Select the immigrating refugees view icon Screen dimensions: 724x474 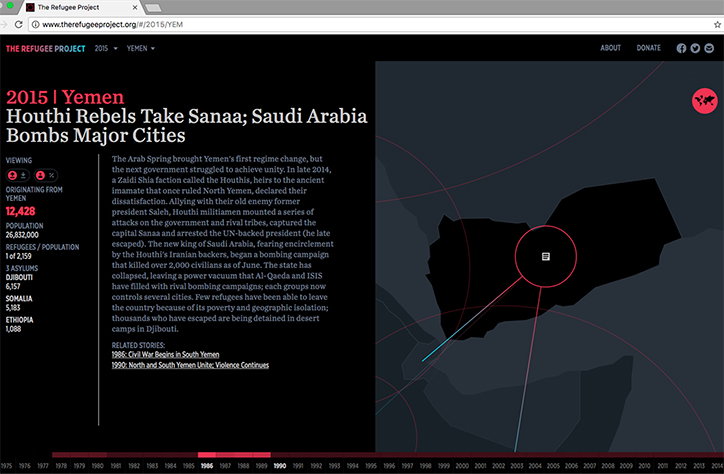(x=23, y=175)
